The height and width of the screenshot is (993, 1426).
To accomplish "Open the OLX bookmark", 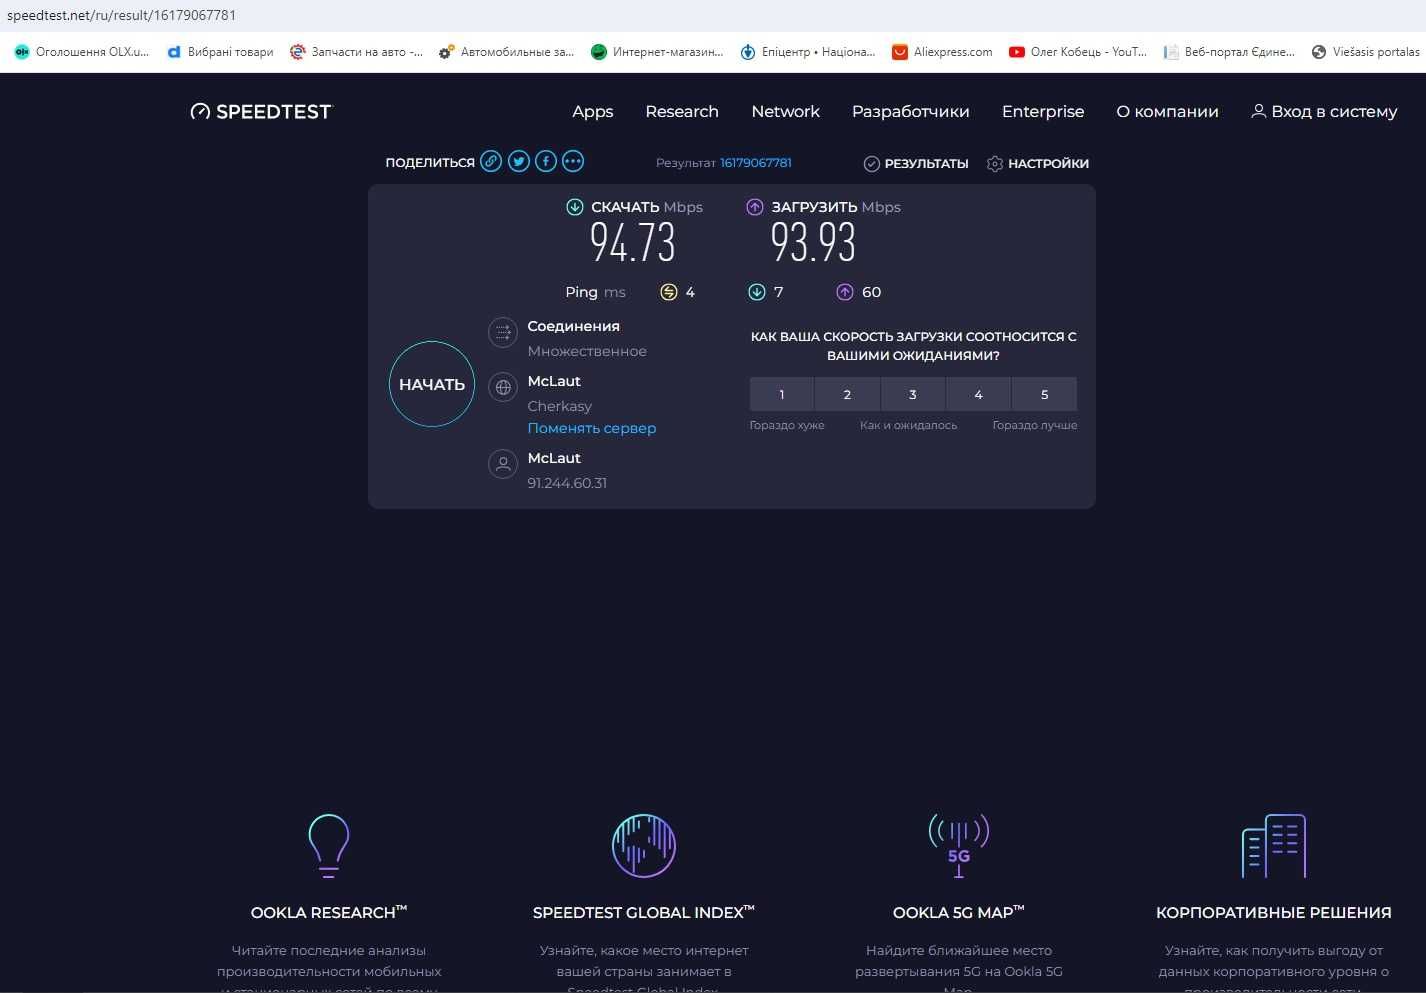I will 82,52.
